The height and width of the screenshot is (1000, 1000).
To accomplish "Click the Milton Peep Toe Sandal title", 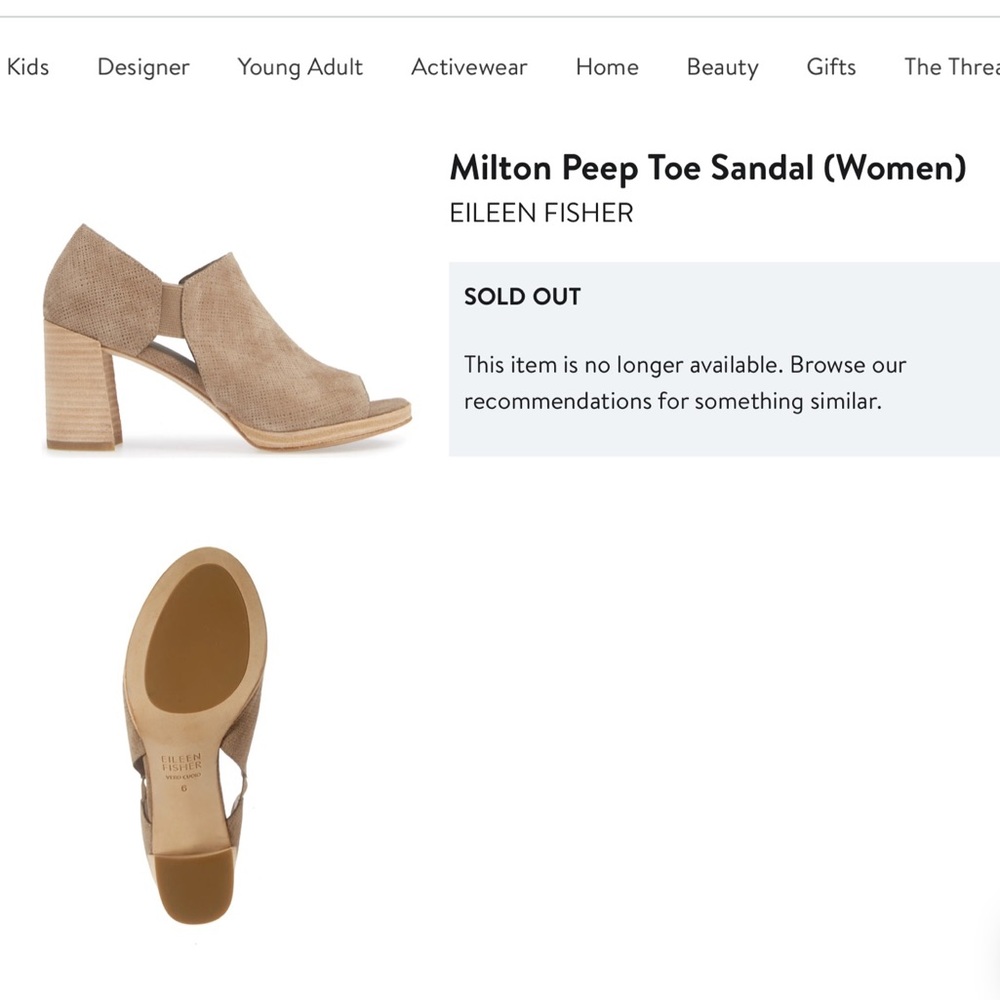I will [x=705, y=168].
